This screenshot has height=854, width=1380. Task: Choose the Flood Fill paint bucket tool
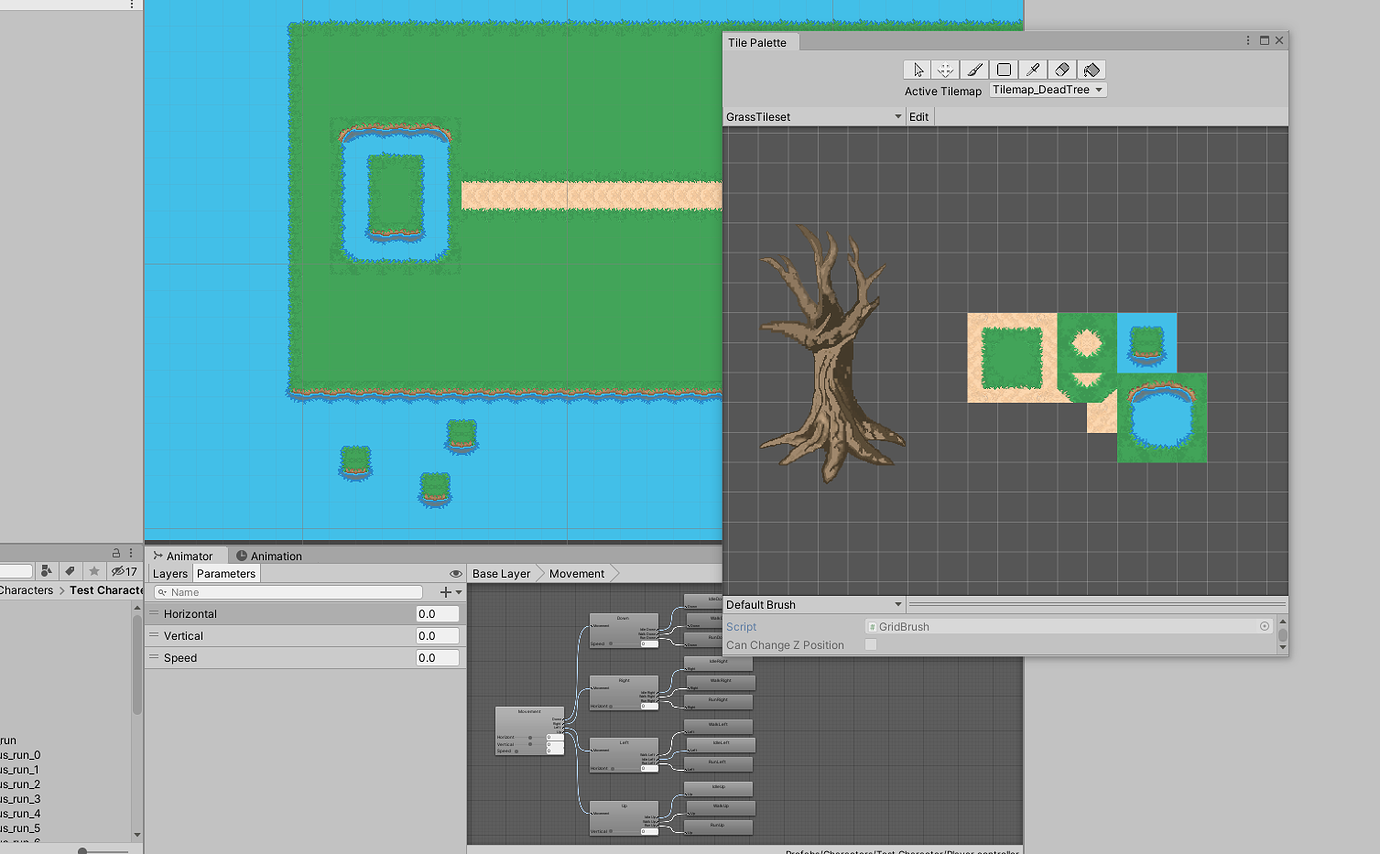point(1091,69)
